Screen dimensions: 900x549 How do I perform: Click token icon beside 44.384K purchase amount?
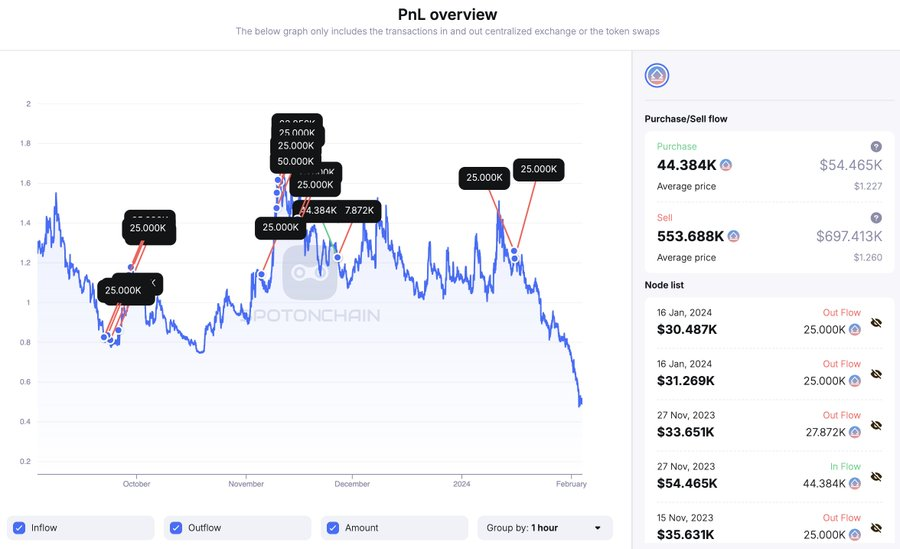click(x=726, y=165)
